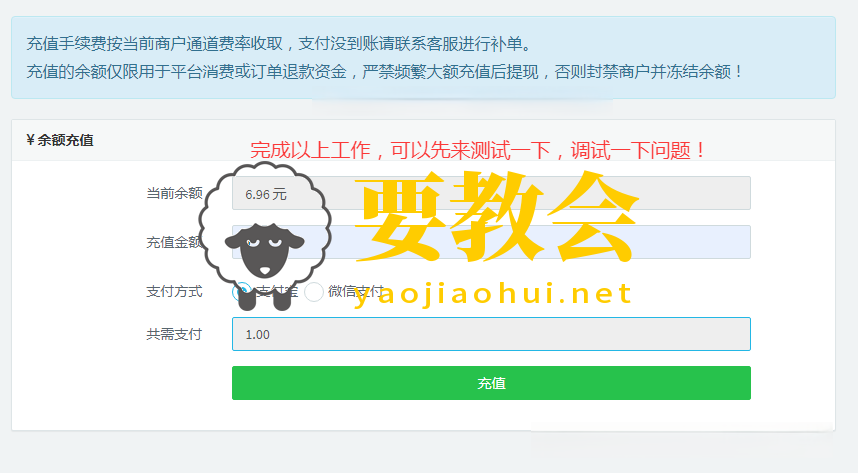Click the yellow 要教会 watermark text
This screenshot has height=473, width=858.
click(x=497, y=216)
